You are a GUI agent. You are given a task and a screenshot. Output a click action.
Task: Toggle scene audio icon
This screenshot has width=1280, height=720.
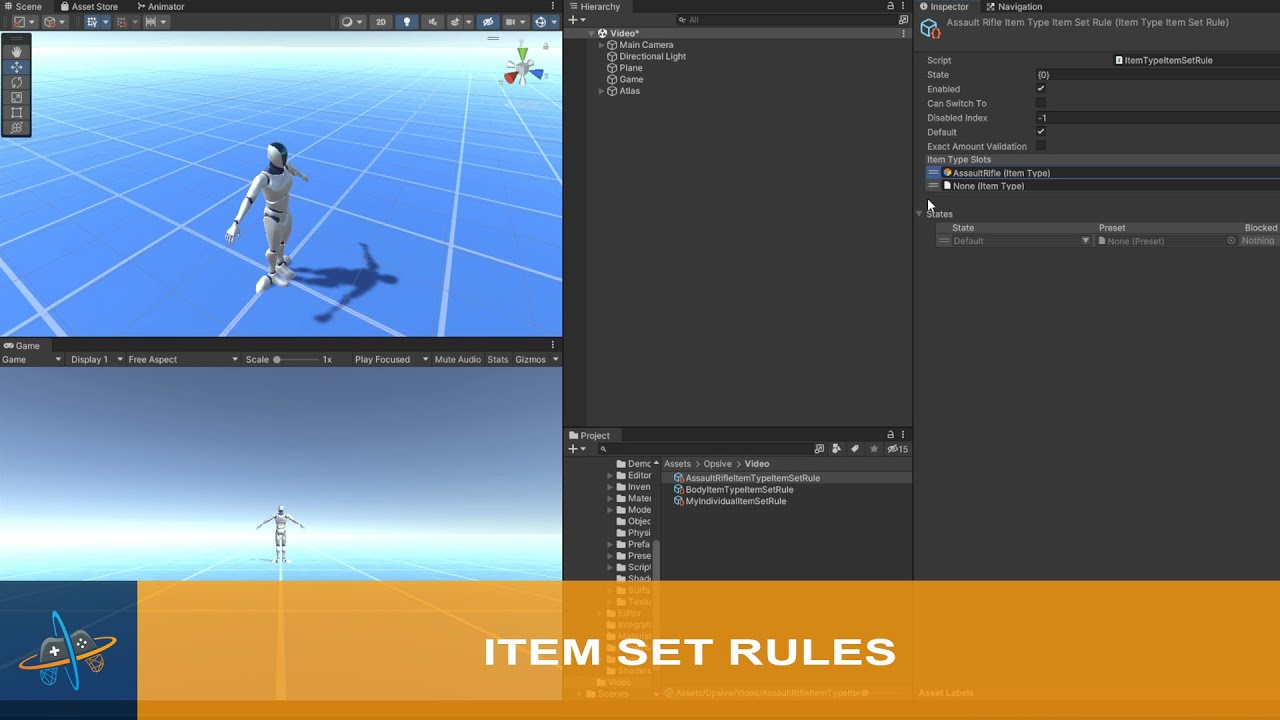pos(432,22)
